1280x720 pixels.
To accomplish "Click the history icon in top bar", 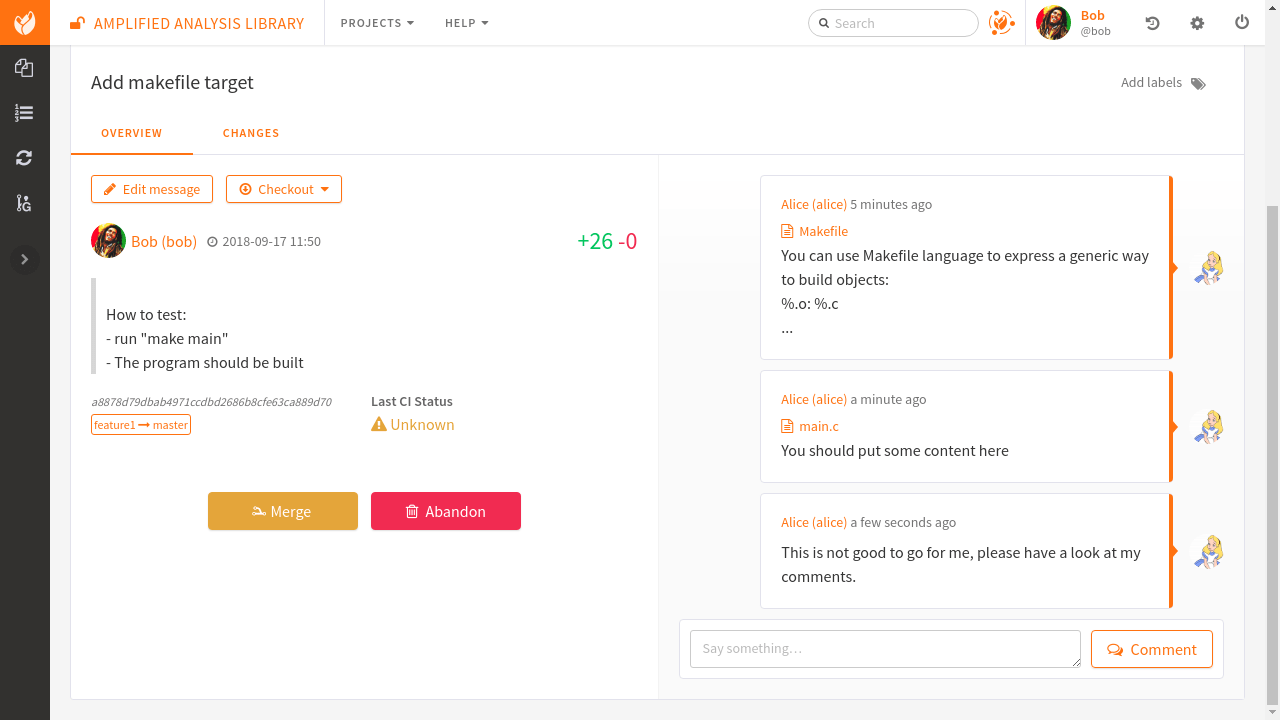I will pyautogui.click(x=1152, y=23).
